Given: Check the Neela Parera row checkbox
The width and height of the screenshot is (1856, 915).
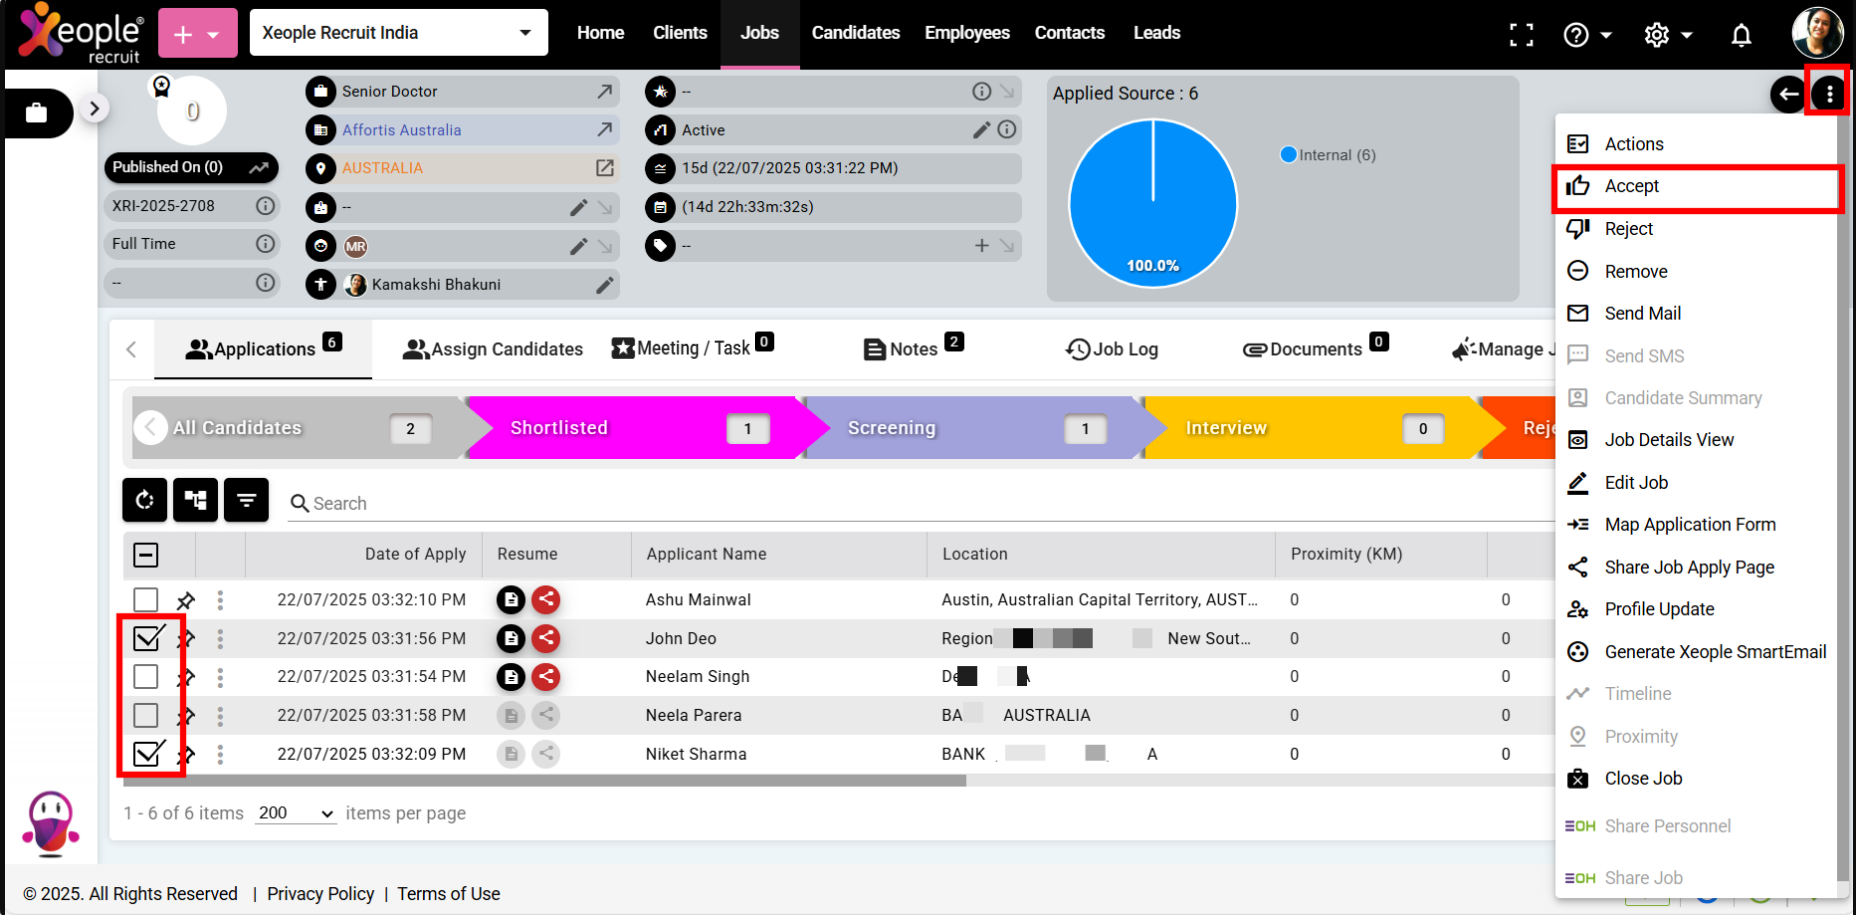Looking at the screenshot, I should [146, 715].
